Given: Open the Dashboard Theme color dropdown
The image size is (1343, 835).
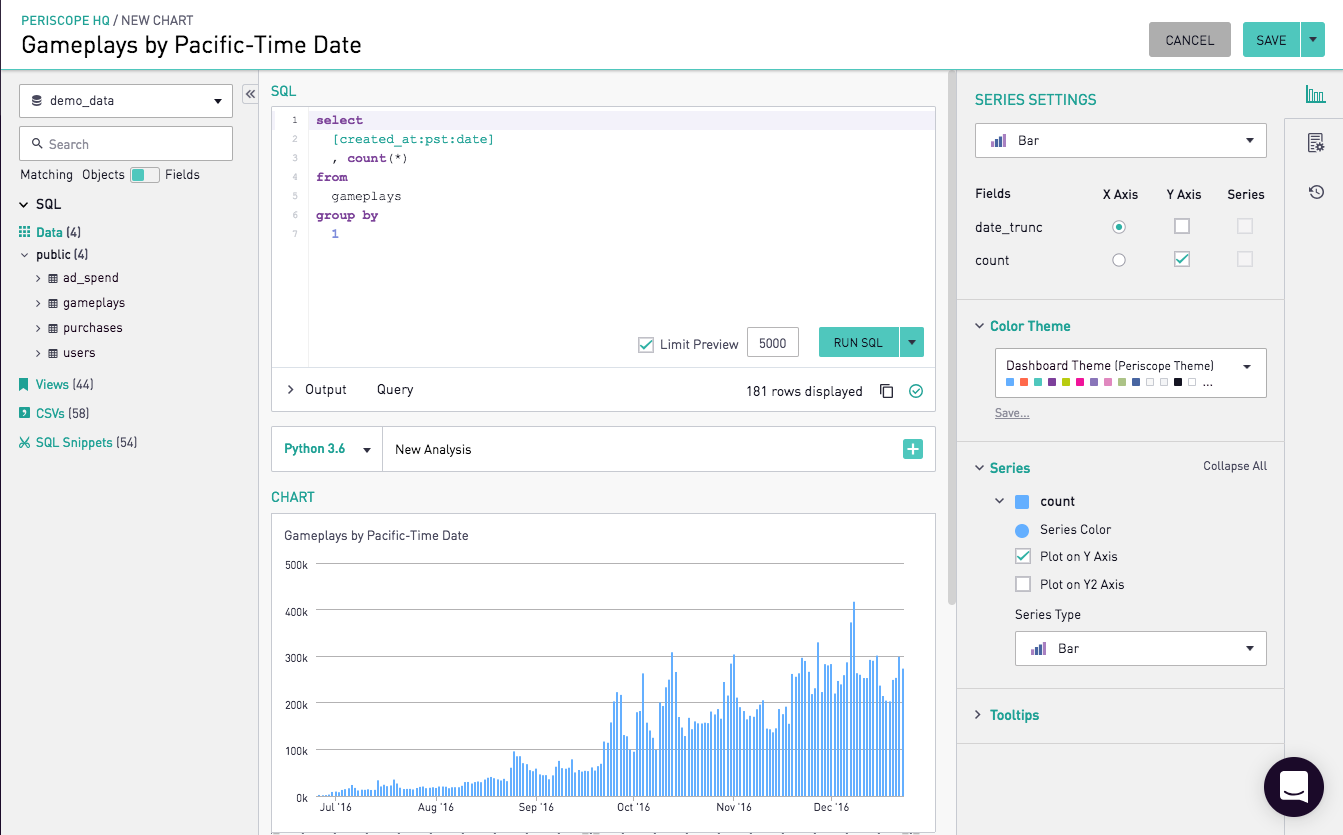Looking at the screenshot, I should coord(1131,373).
